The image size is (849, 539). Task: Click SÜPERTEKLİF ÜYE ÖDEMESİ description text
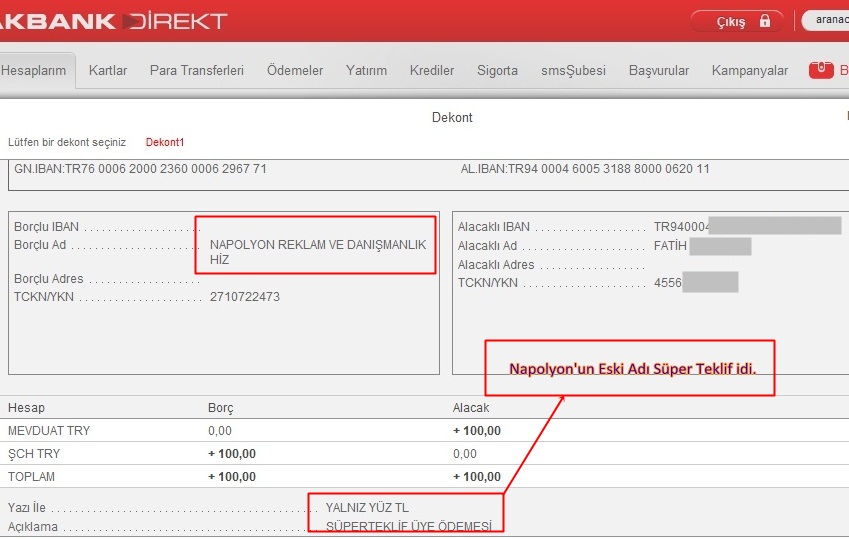pos(409,526)
